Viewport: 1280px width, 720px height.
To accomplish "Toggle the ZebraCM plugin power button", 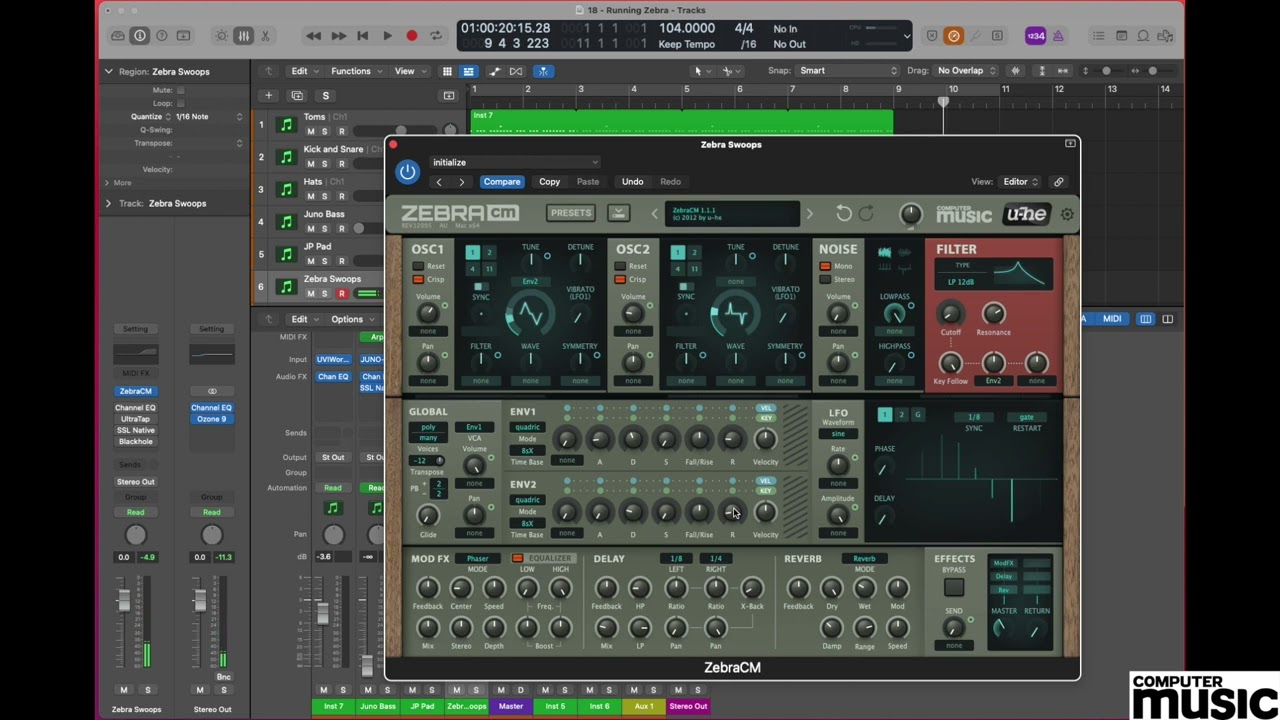I will pos(407,172).
